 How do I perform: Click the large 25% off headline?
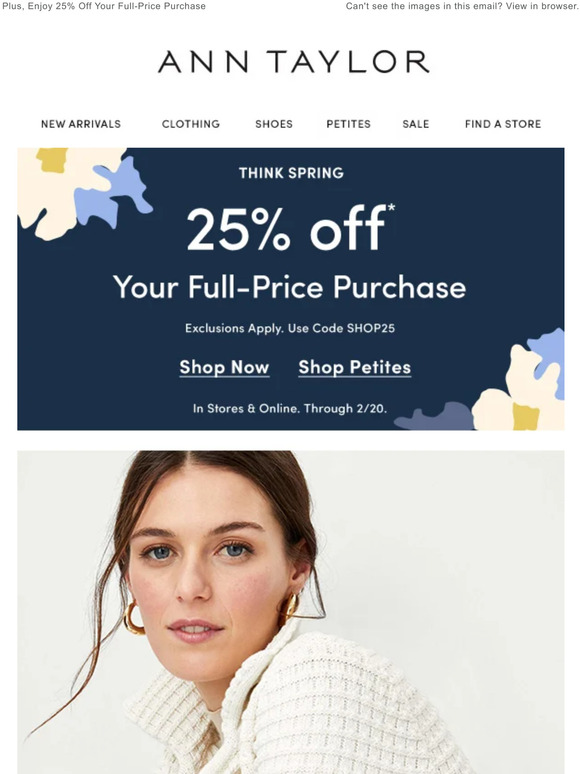click(x=291, y=228)
